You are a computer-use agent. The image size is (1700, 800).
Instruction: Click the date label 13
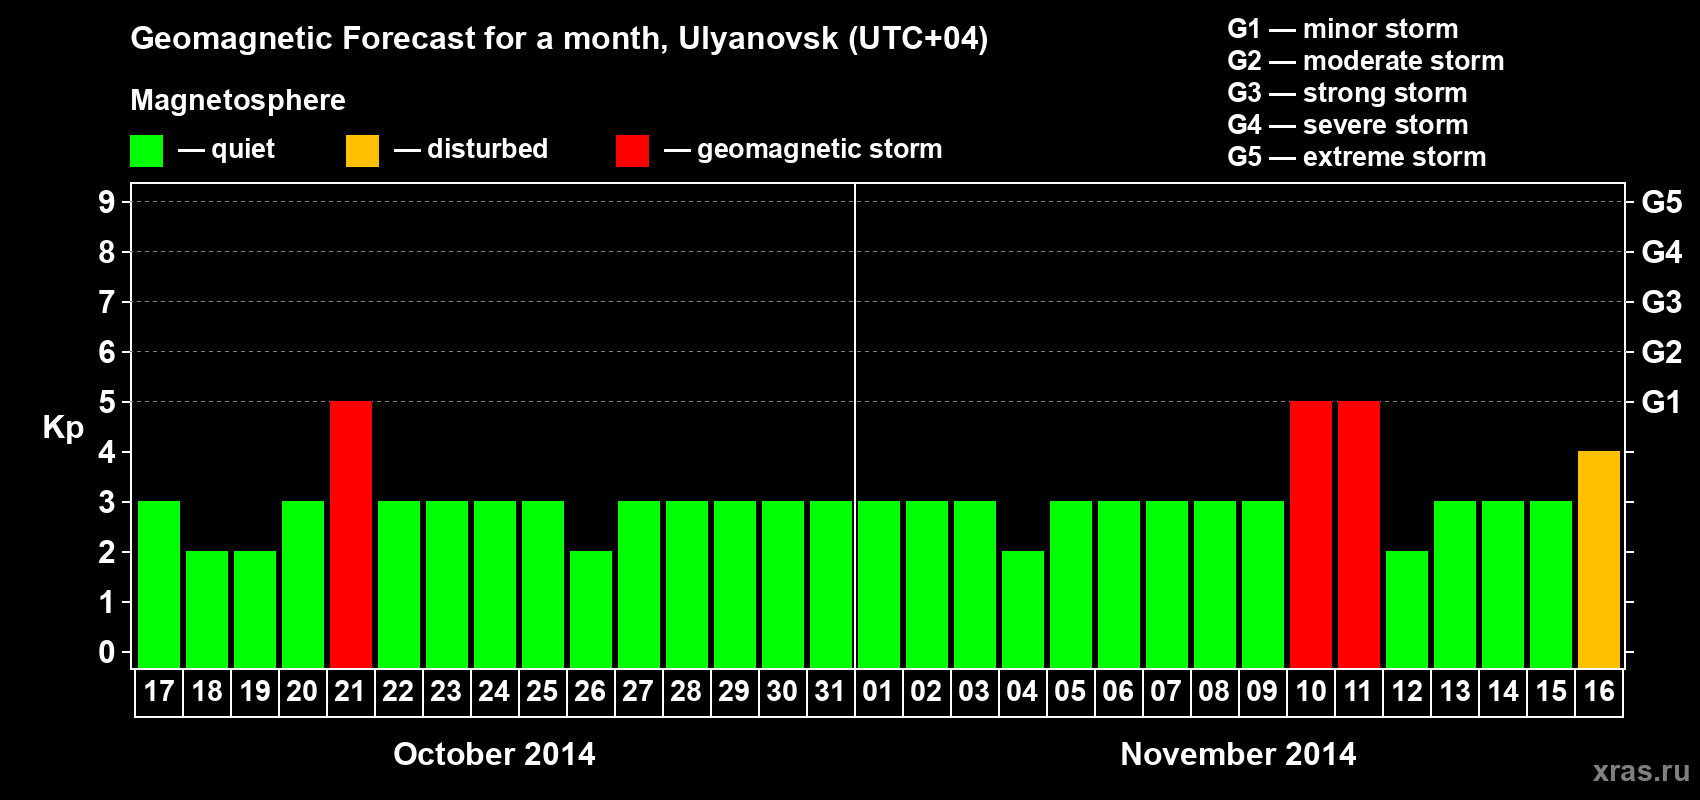pyautogui.click(x=1455, y=692)
